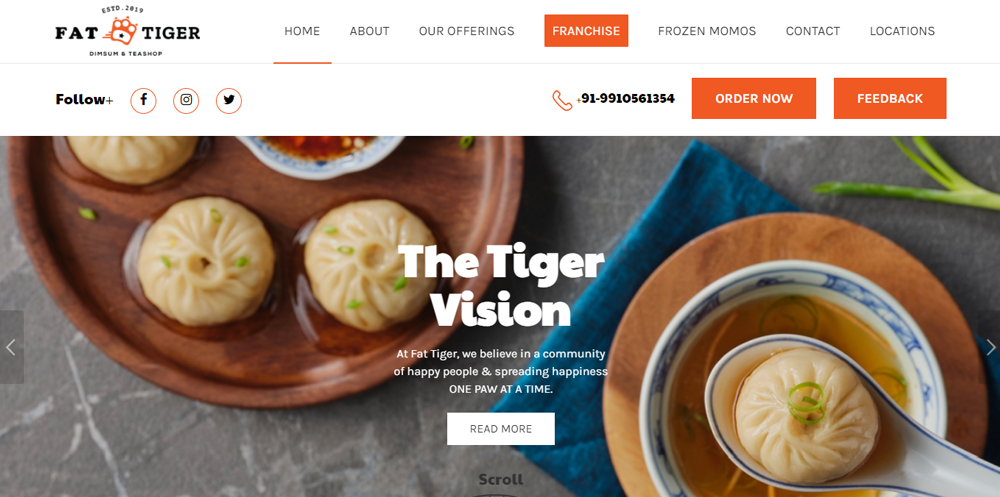This screenshot has width=1000, height=497.
Task: Open the About menu item
Action: click(x=369, y=31)
